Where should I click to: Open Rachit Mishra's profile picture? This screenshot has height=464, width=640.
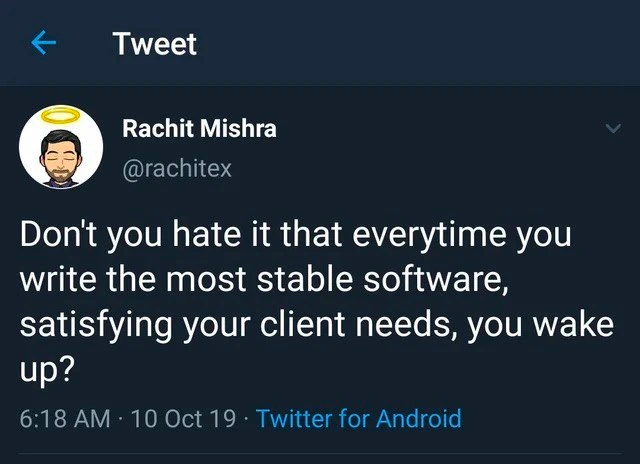click(x=61, y=148)
